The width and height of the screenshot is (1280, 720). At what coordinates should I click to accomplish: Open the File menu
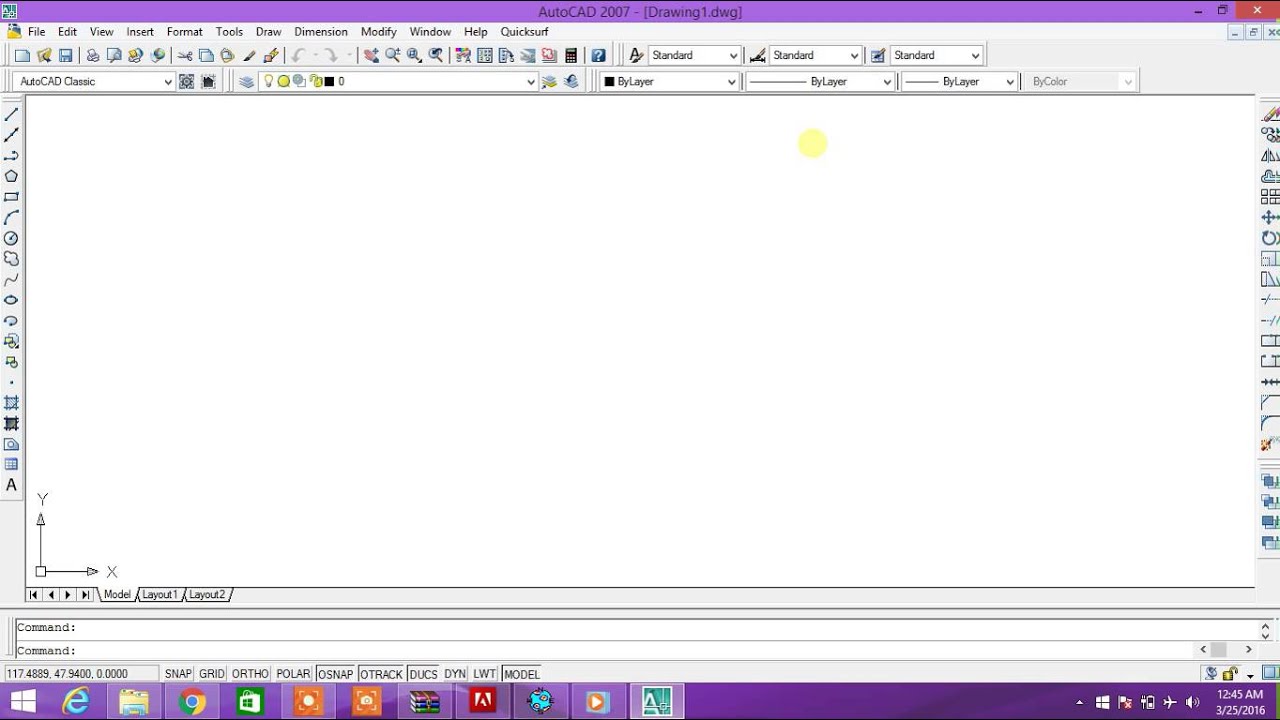point(36,32)
